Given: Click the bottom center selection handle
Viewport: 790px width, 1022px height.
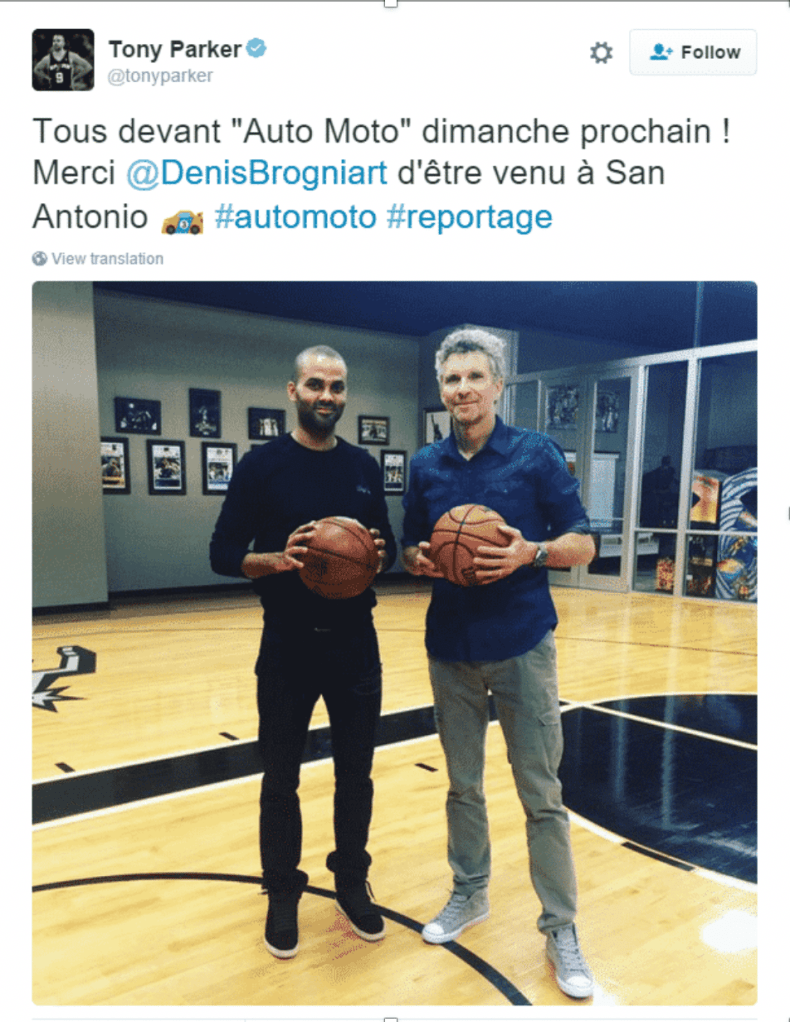Looking at the screenshot, I should 390,1018.
